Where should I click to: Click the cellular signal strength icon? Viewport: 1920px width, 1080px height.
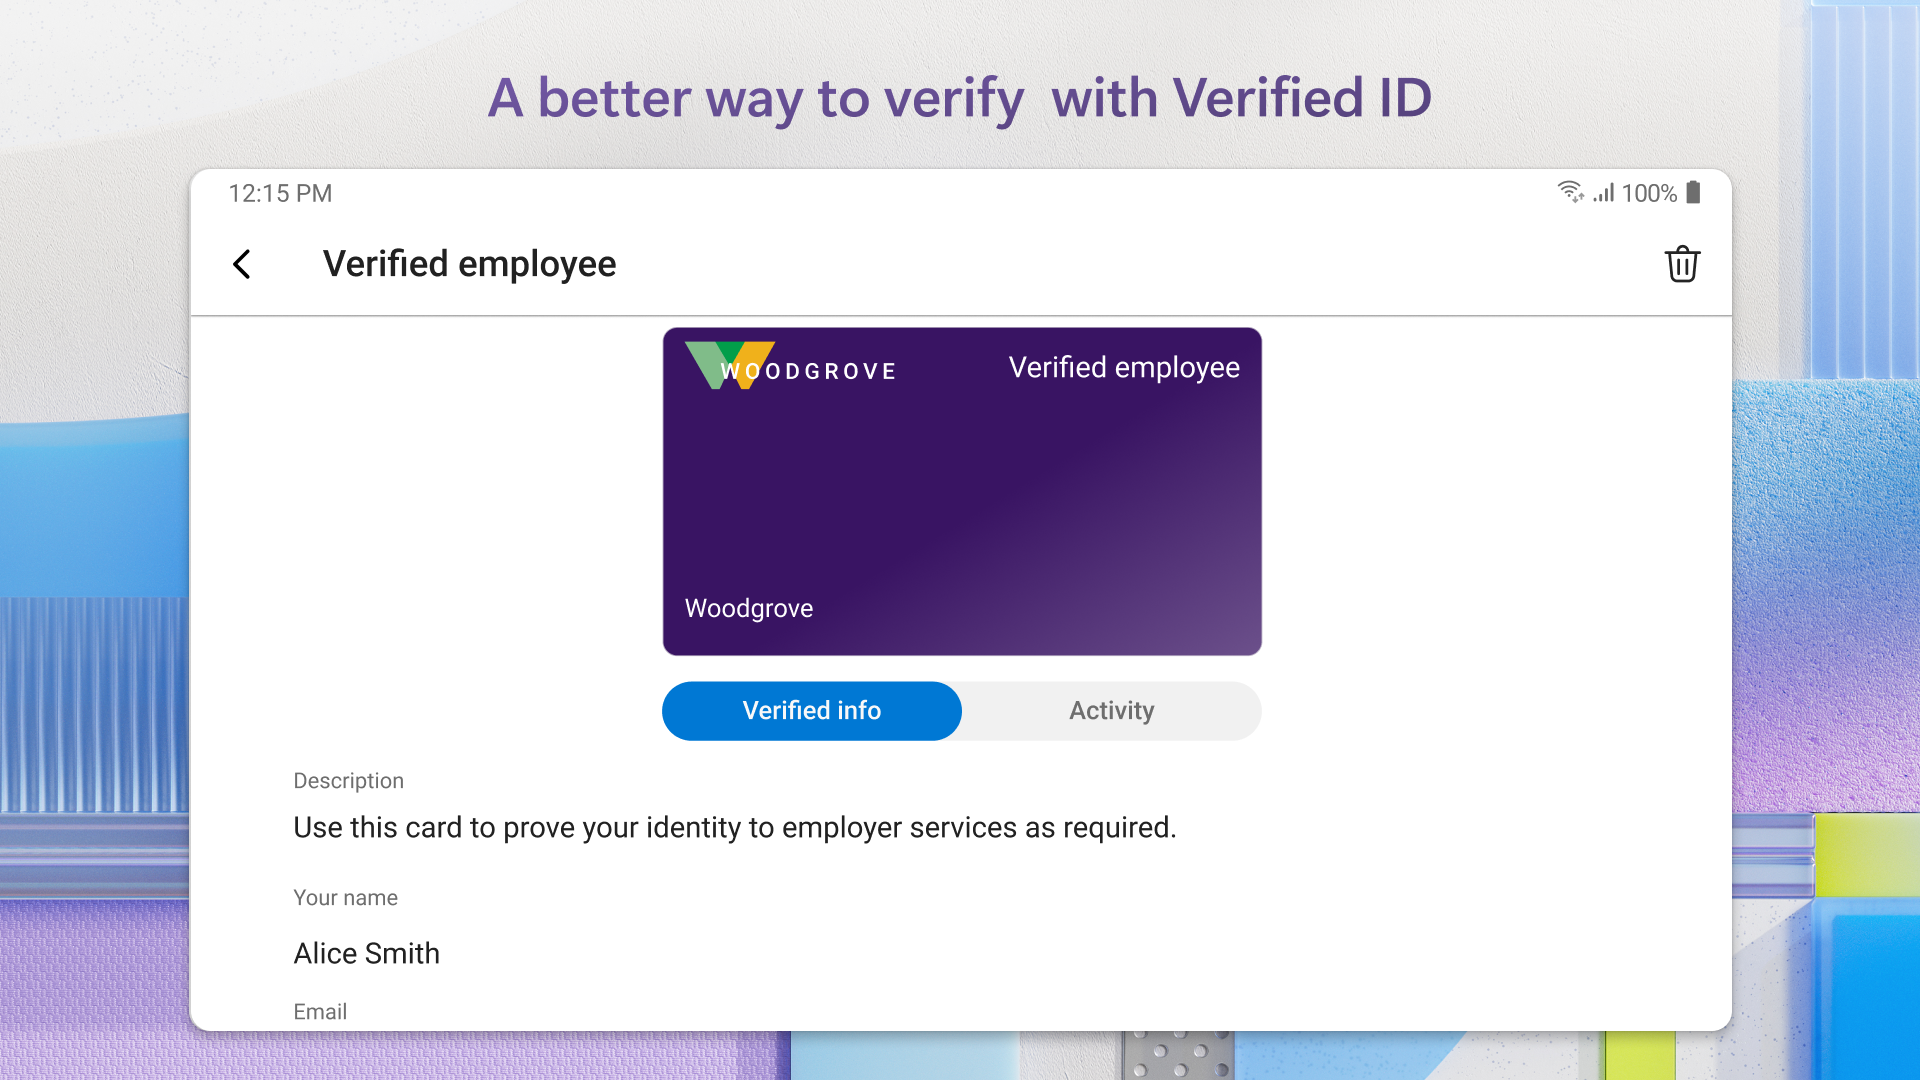tap(1604, 193)
